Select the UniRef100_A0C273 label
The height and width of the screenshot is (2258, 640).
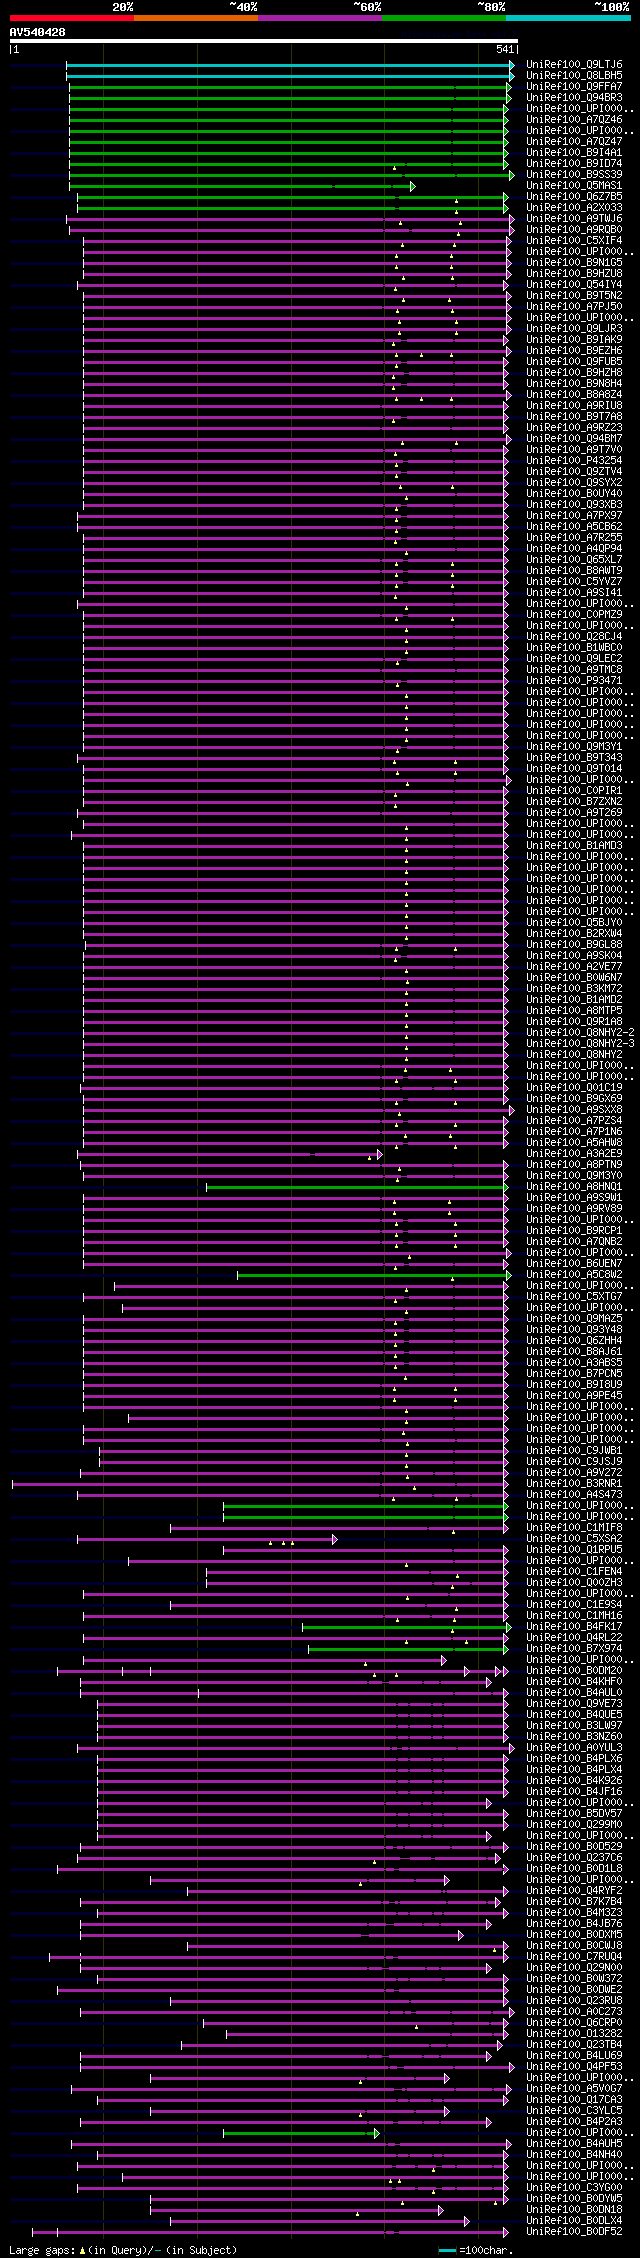click(574, 2011)
